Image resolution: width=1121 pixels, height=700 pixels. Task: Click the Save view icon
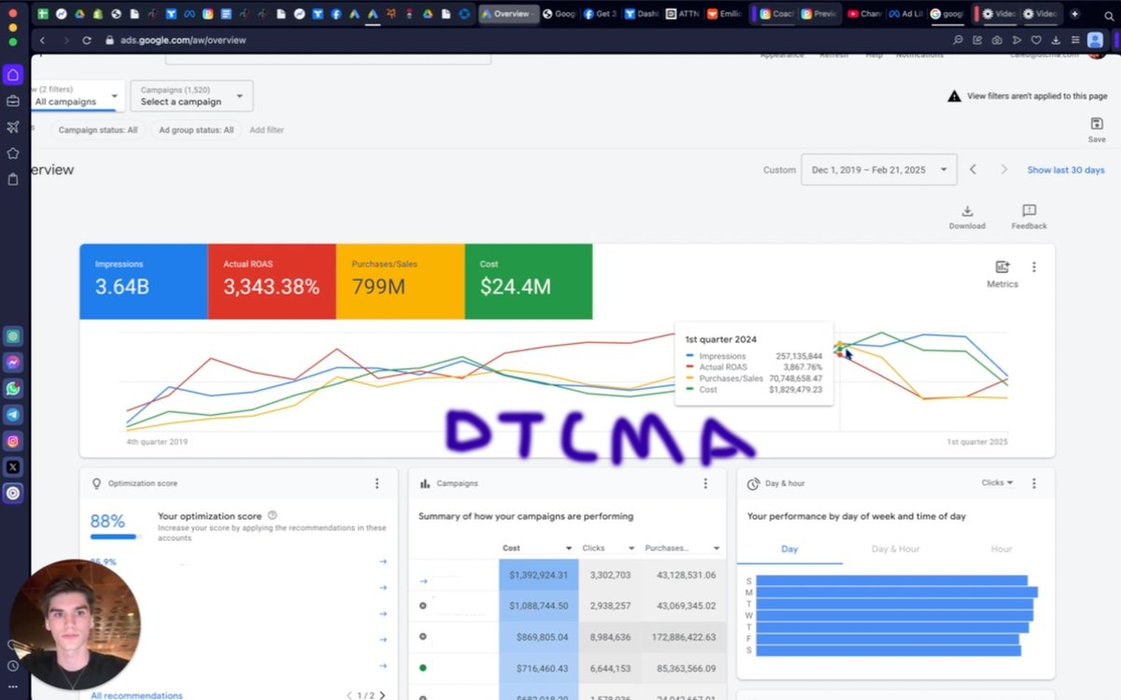[x=1096, y=125]
